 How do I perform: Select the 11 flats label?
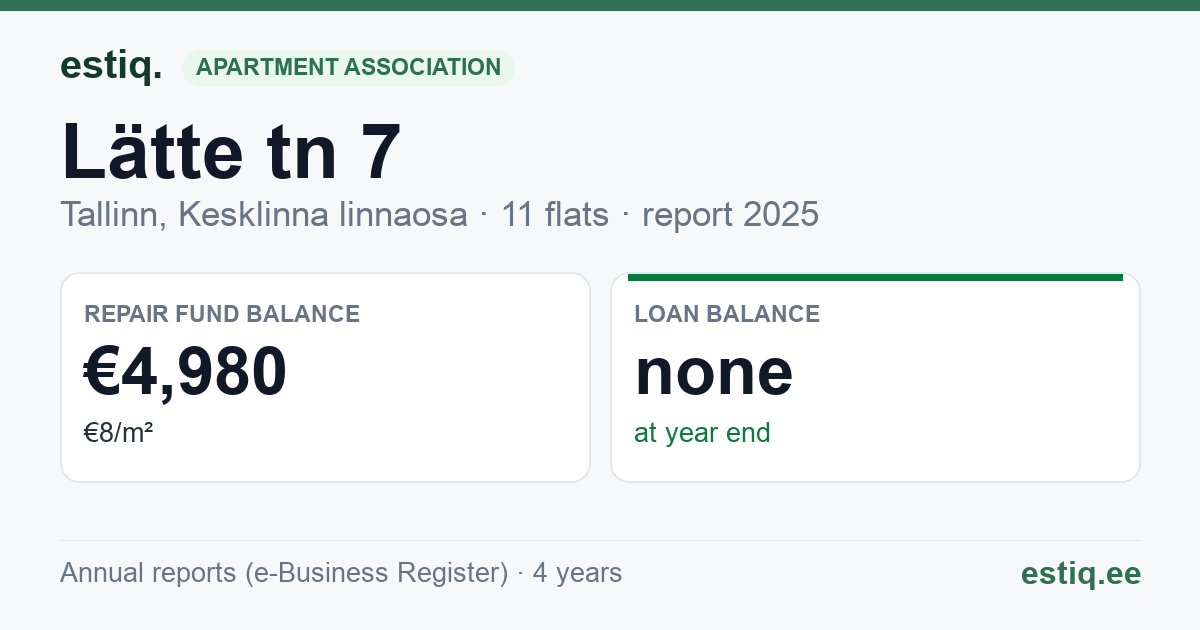click(555, 215)
